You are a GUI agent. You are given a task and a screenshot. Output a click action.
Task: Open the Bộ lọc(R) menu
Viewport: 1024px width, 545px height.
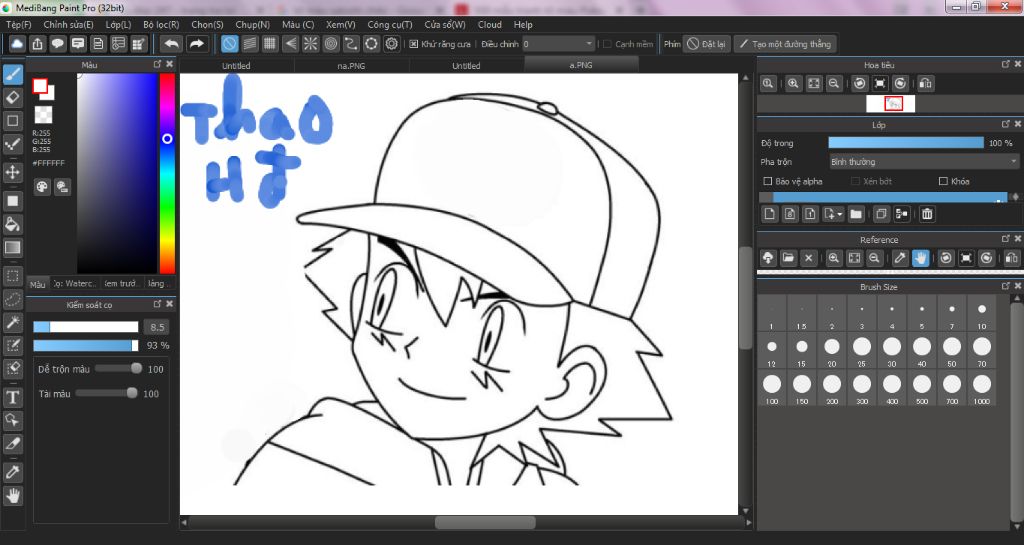161,24
